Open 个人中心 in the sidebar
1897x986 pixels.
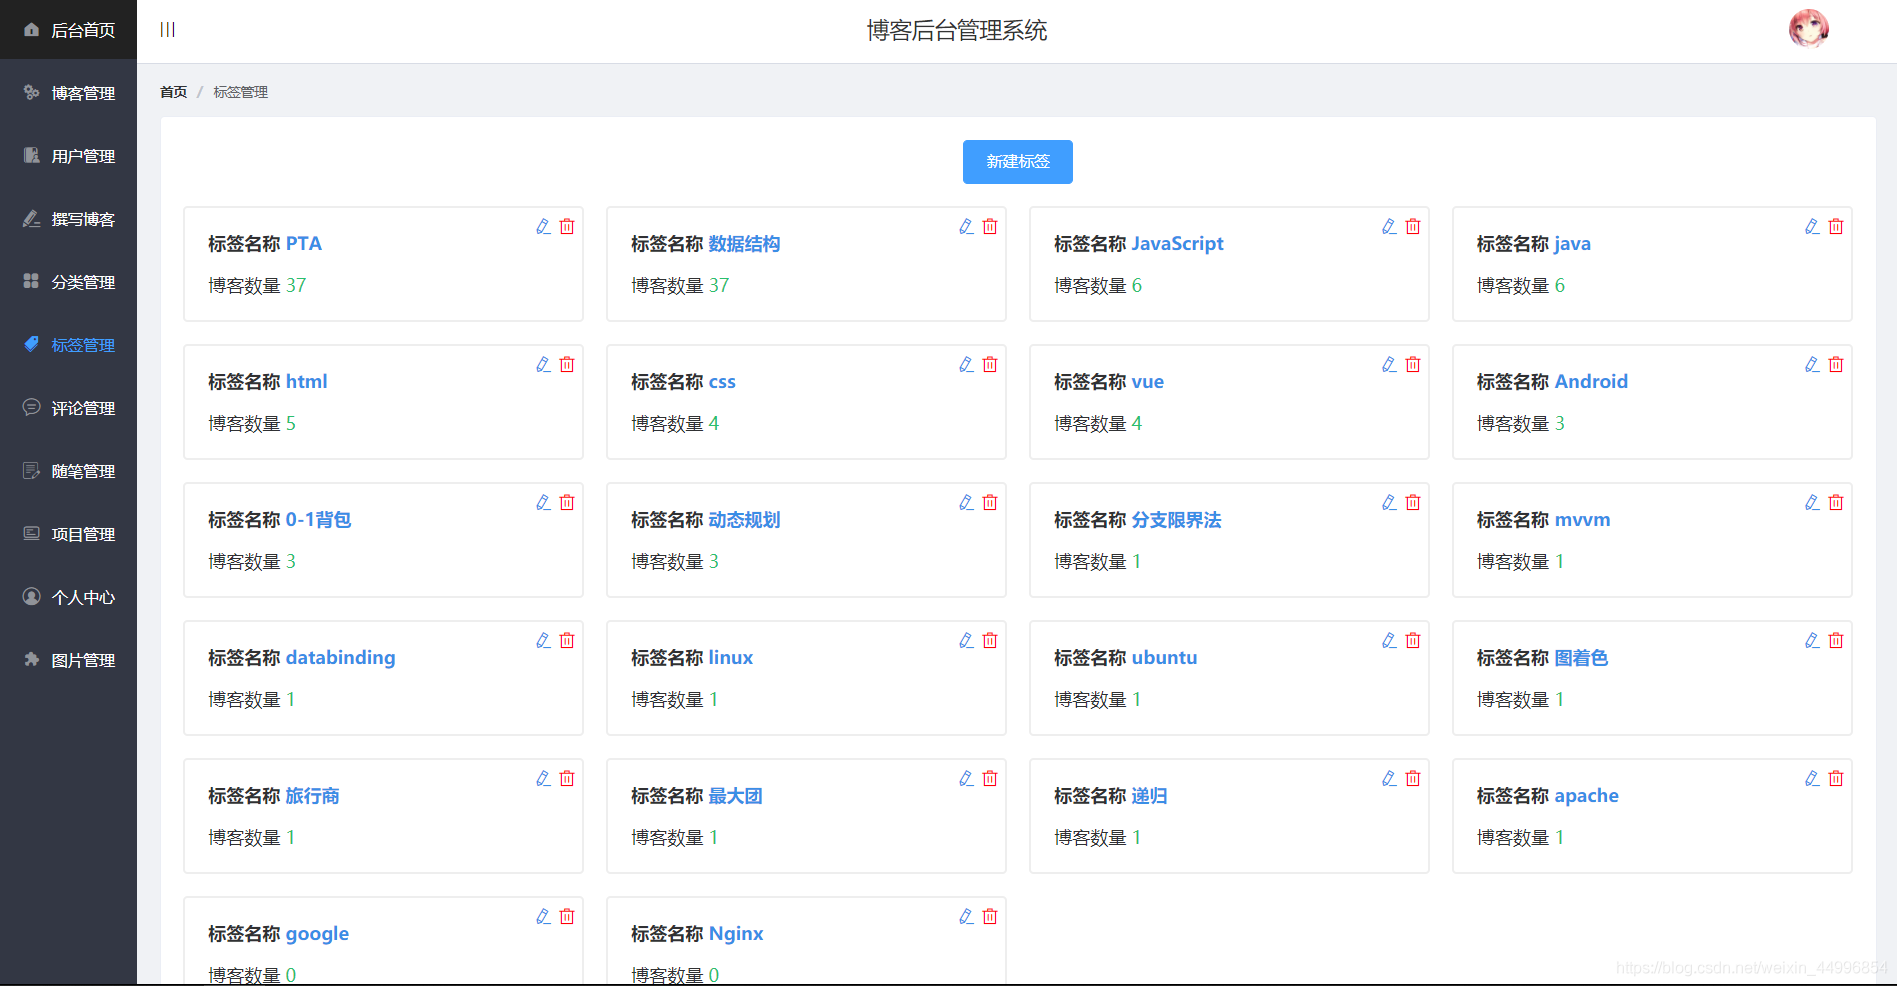click(68, 597)
